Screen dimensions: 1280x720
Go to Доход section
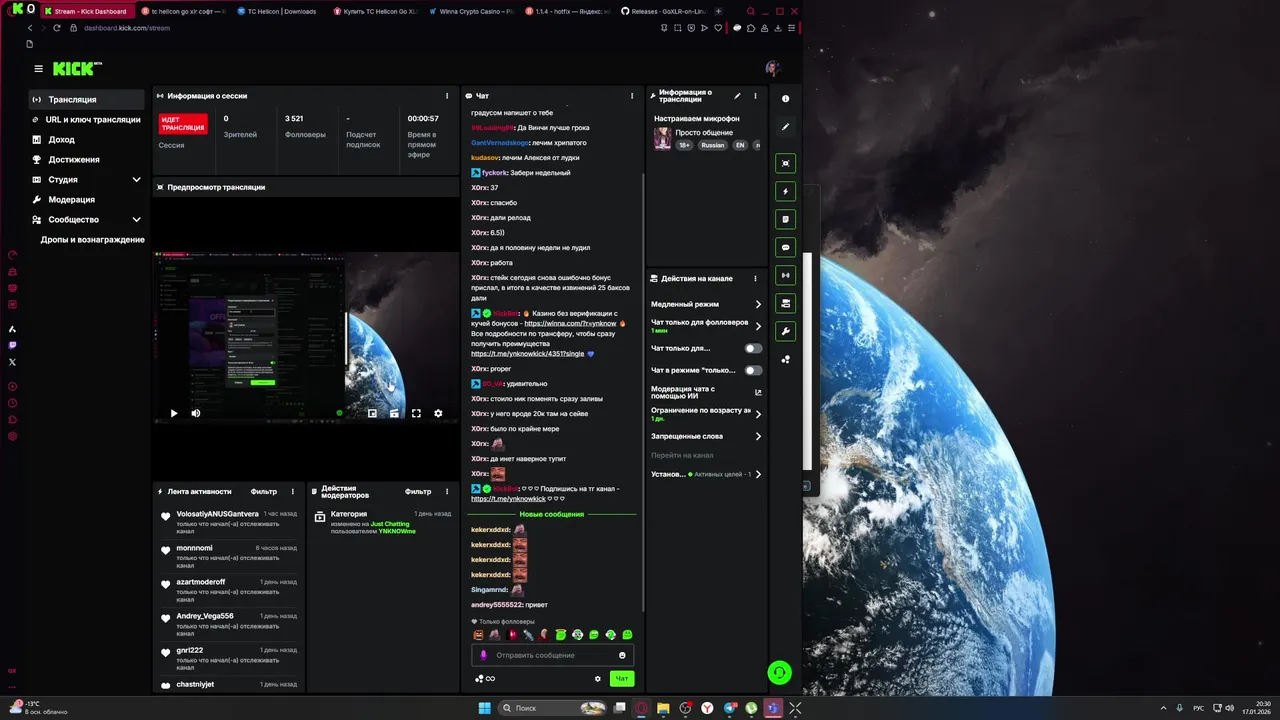(x=87, y=139)
